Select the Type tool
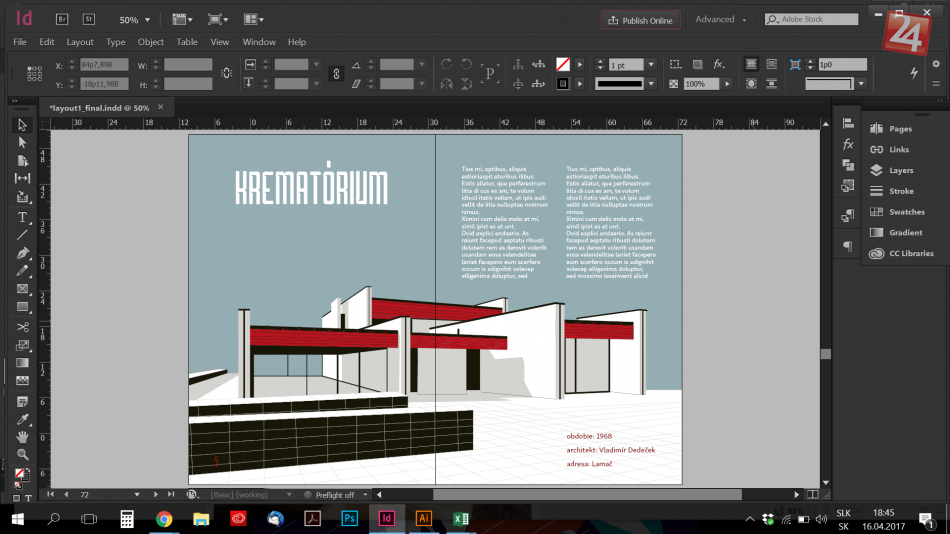The height and width of the screenshot is (534, 950). click(22, 217)
